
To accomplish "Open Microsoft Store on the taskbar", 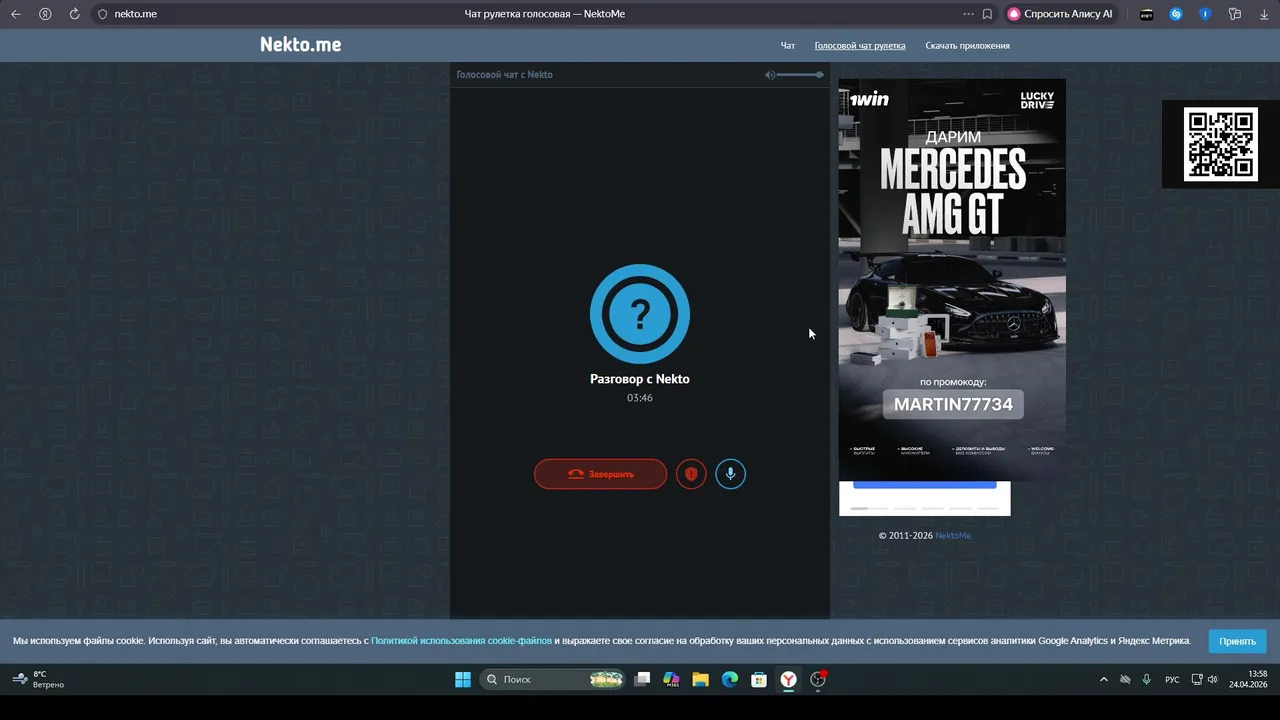I will pyautogui.click(x=759, y=680).
